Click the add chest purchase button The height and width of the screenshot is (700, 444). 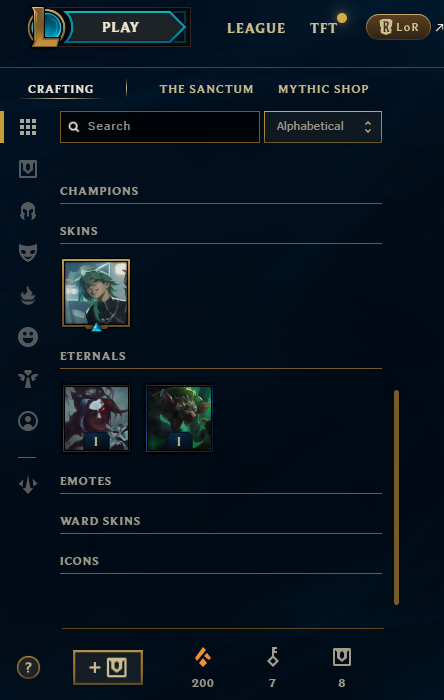coord(108,667)
